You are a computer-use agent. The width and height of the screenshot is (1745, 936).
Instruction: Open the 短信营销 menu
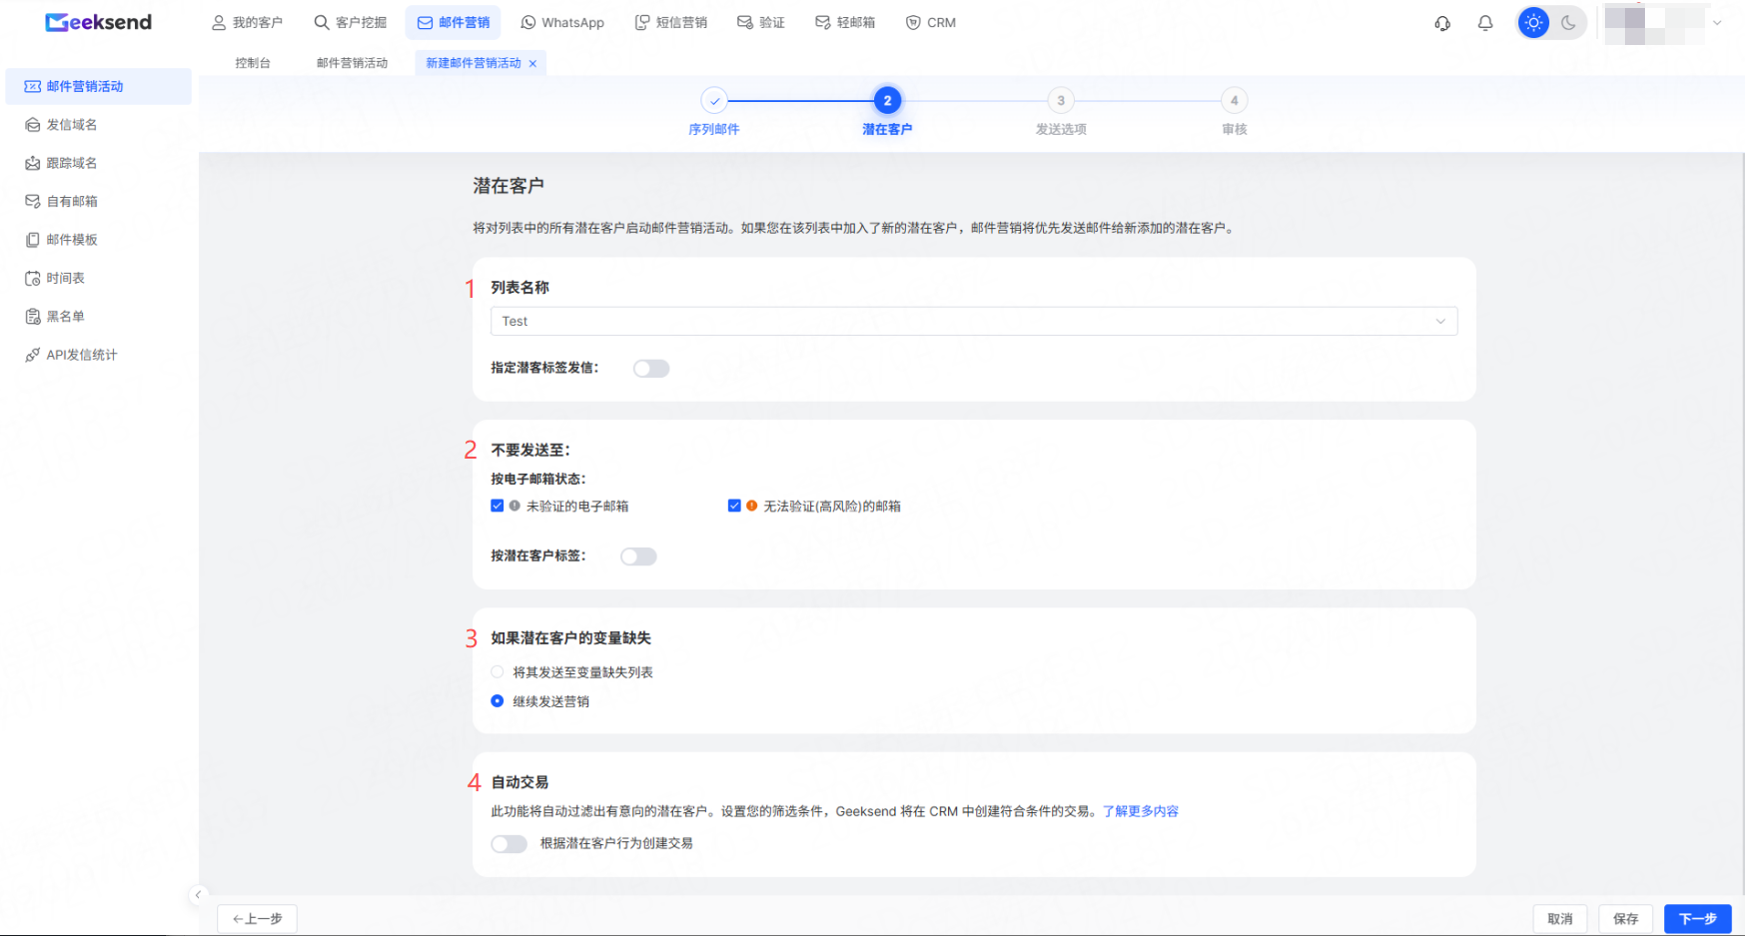pyautogui.click(x=671, y=22)
